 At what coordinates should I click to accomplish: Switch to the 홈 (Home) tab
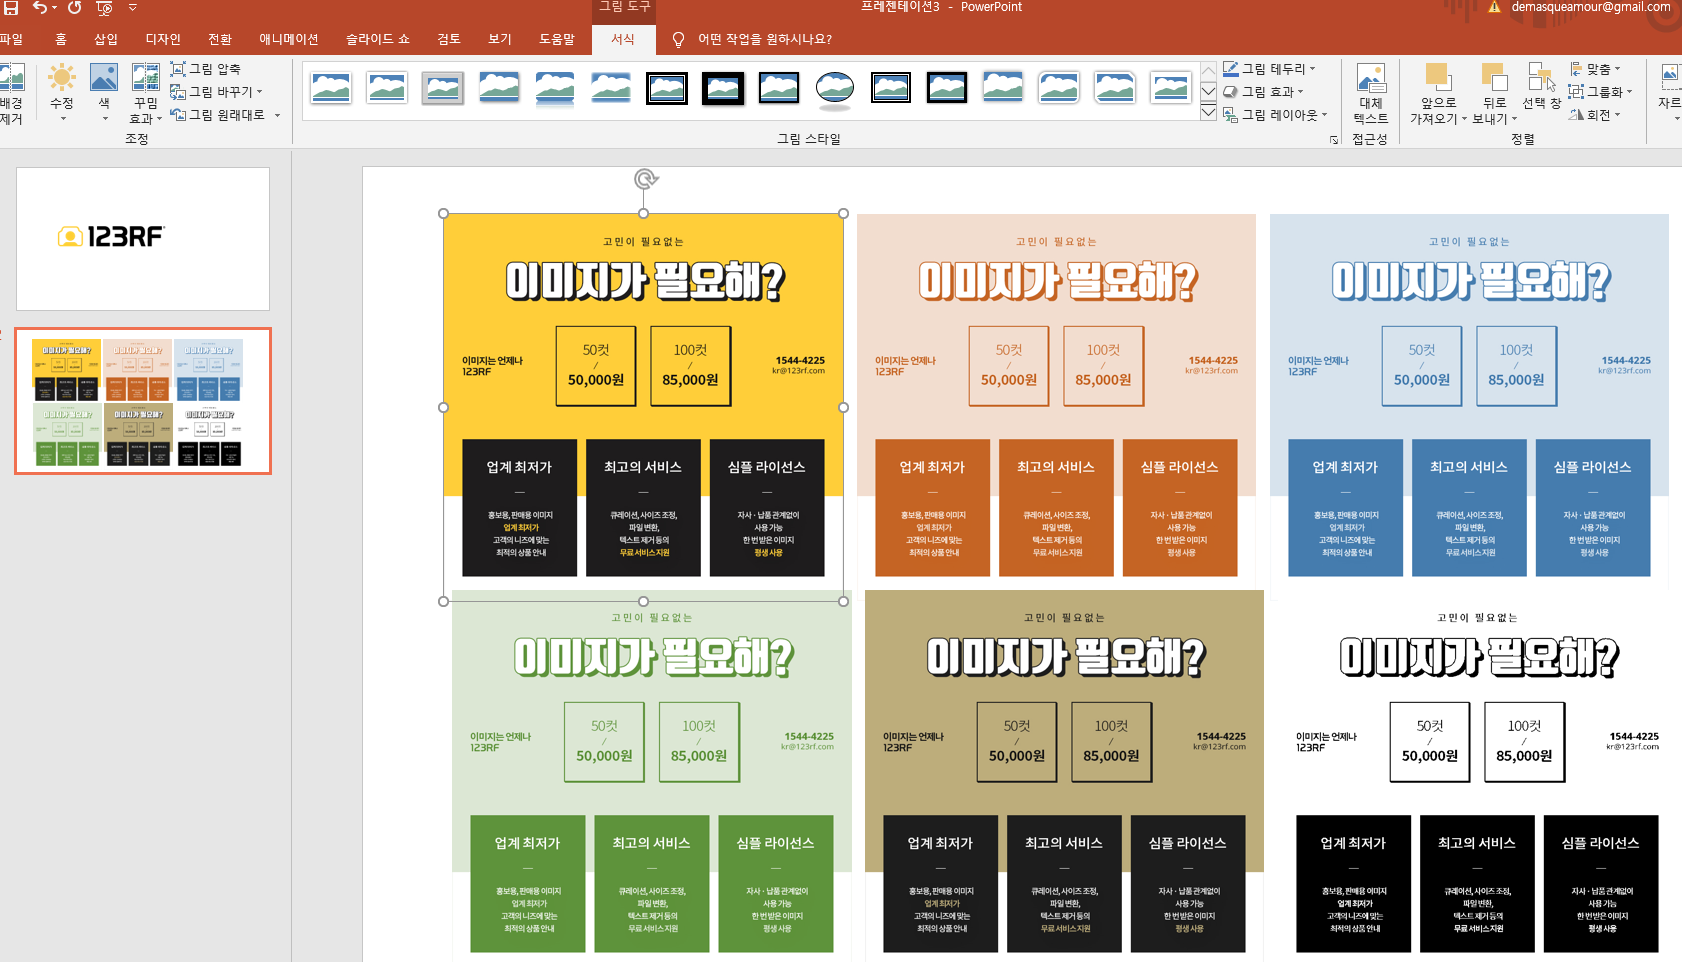coord(61,40)
